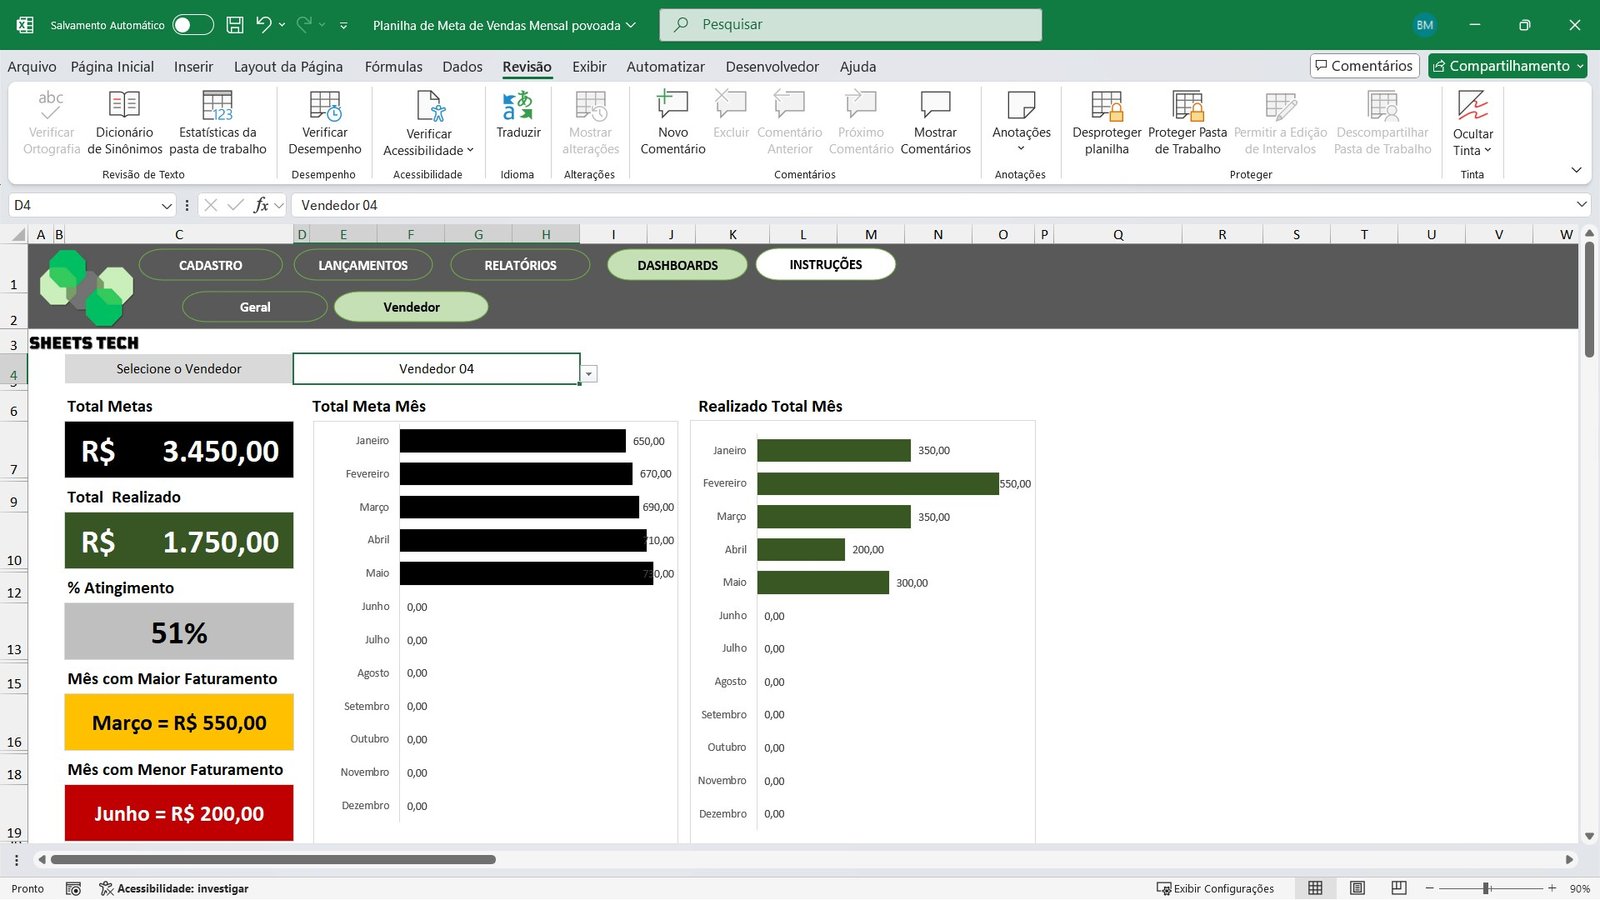Open the Name Box dropdown arrow
The image size is (1600, 900).
pos(167,205)
